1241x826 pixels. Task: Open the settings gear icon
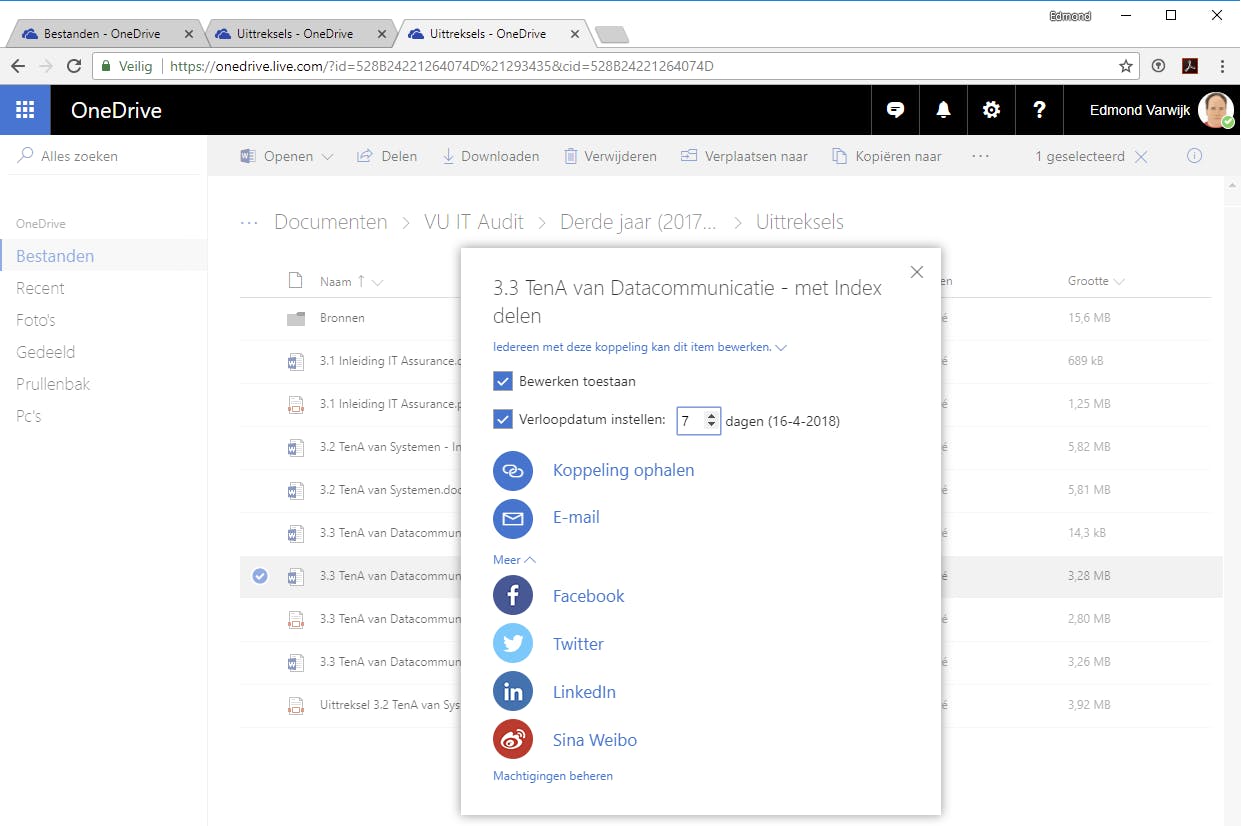point(991,110)
